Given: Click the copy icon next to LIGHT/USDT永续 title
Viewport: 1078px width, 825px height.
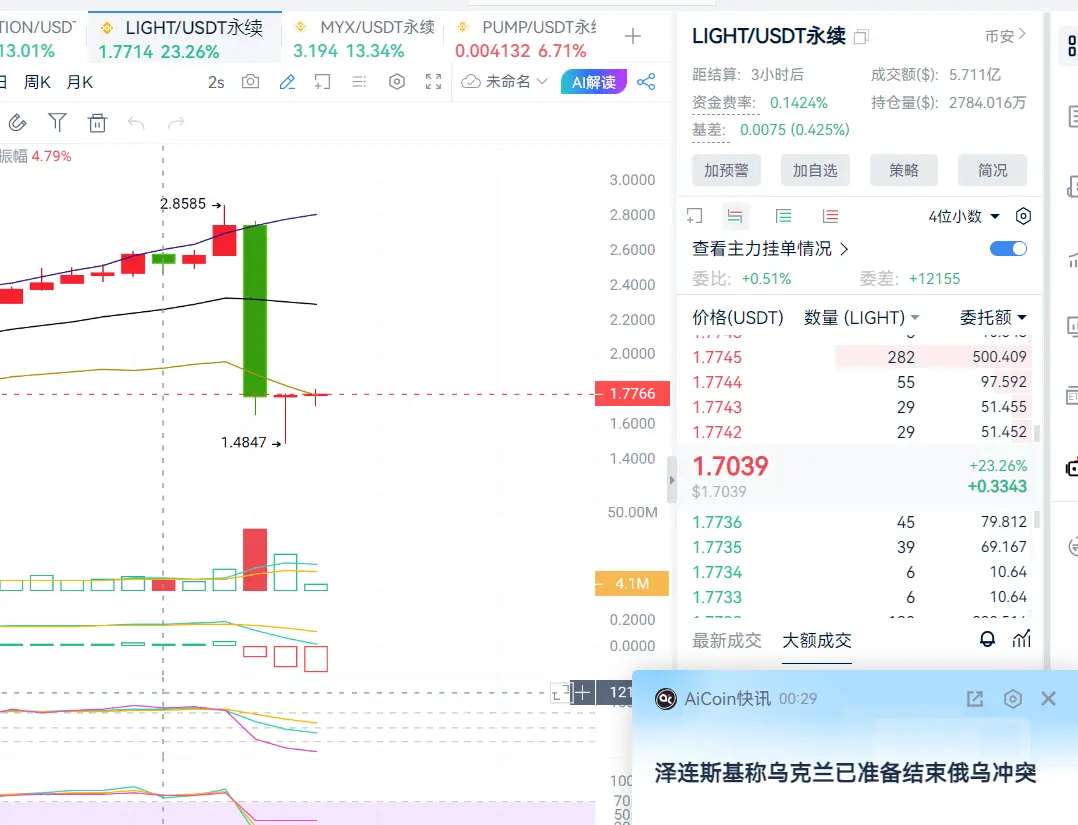Looking at the screenshot, I should (x=861, y=36).
